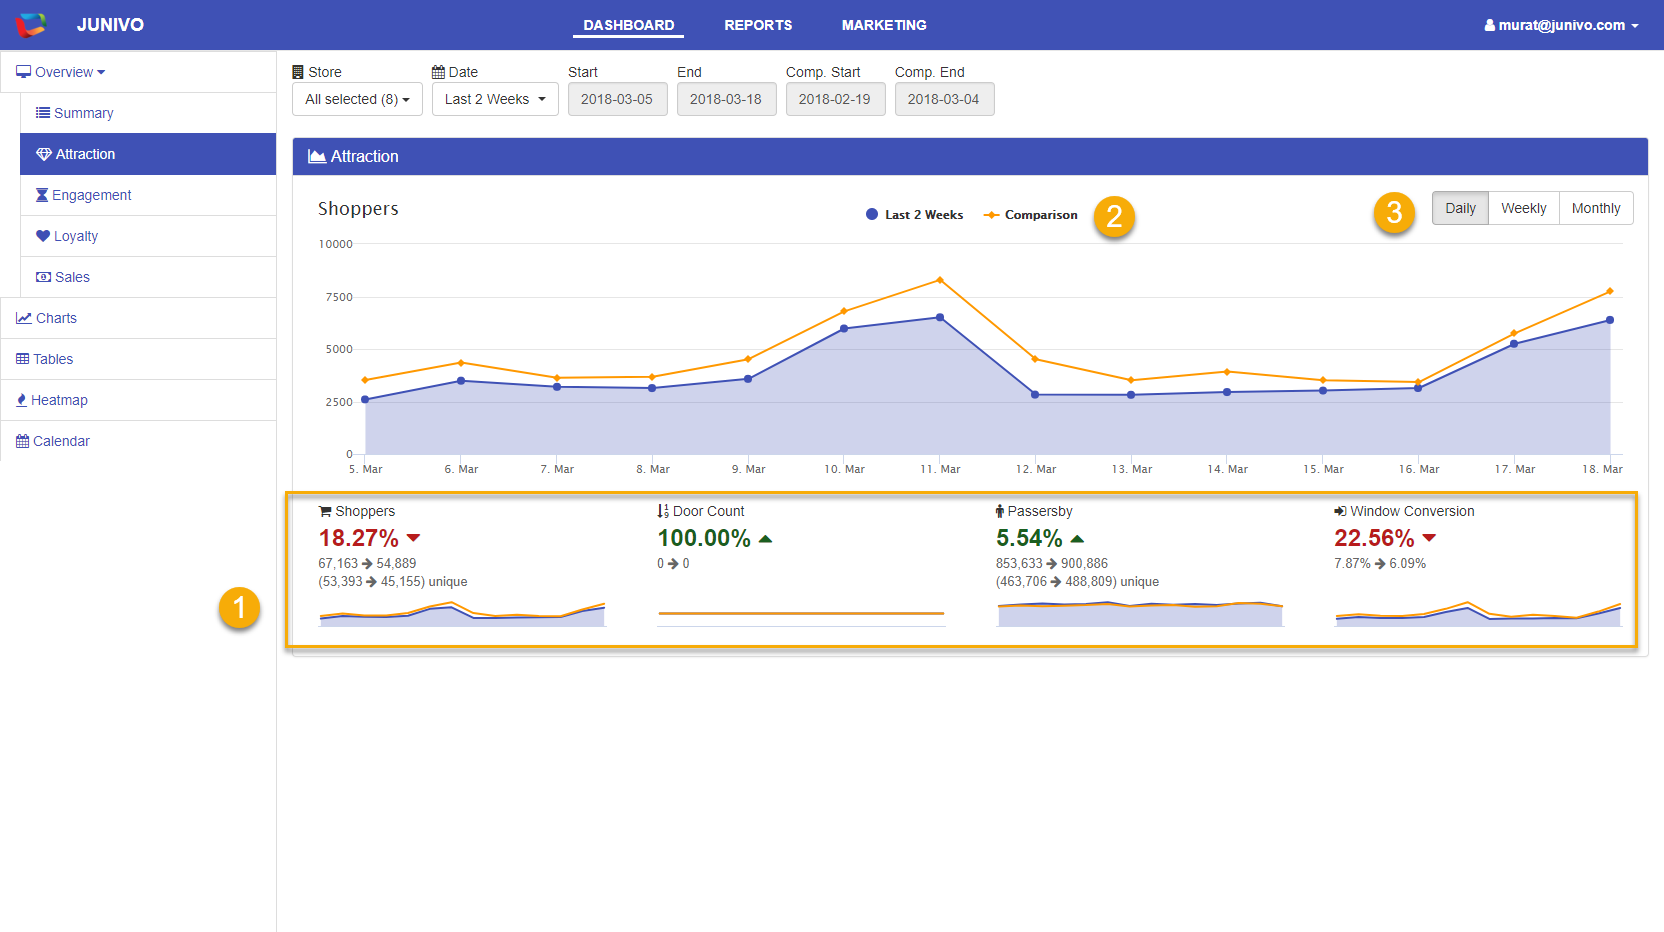The width and height of the screenshot is (1664, 932).
Task: Open the Store selection dropdown
Action: coord(357,99)
